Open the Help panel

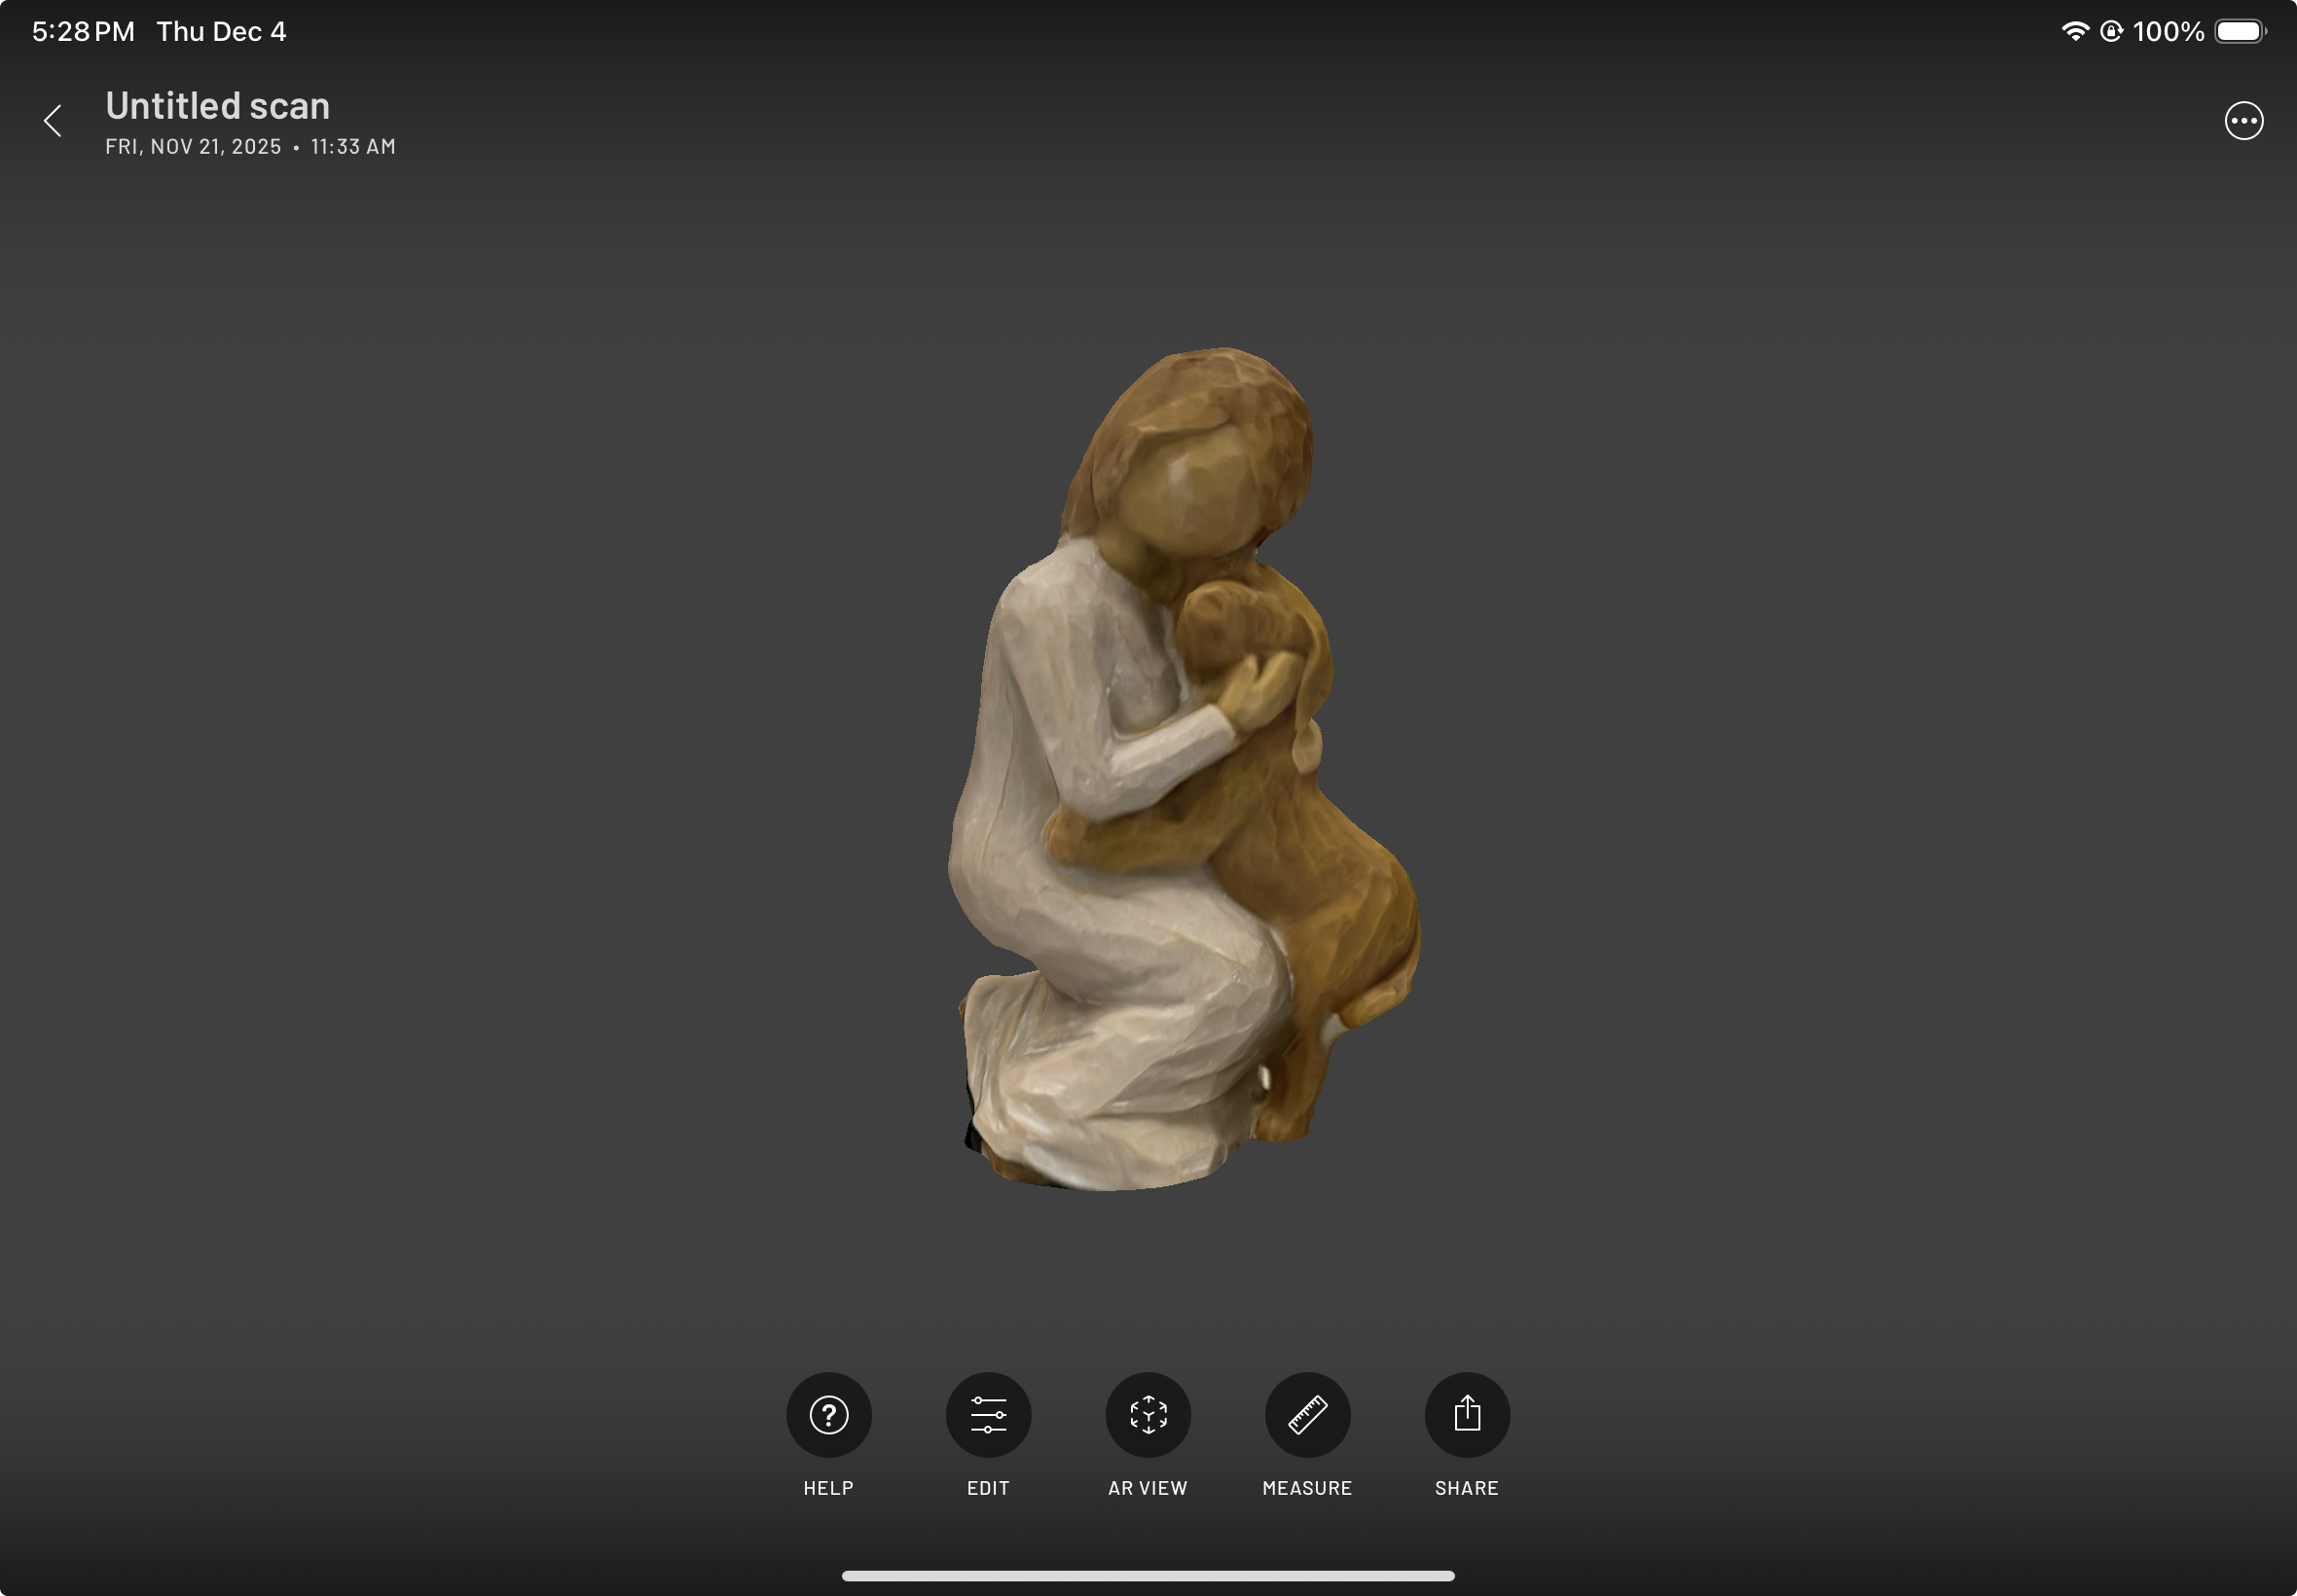tap(828, 1414)
